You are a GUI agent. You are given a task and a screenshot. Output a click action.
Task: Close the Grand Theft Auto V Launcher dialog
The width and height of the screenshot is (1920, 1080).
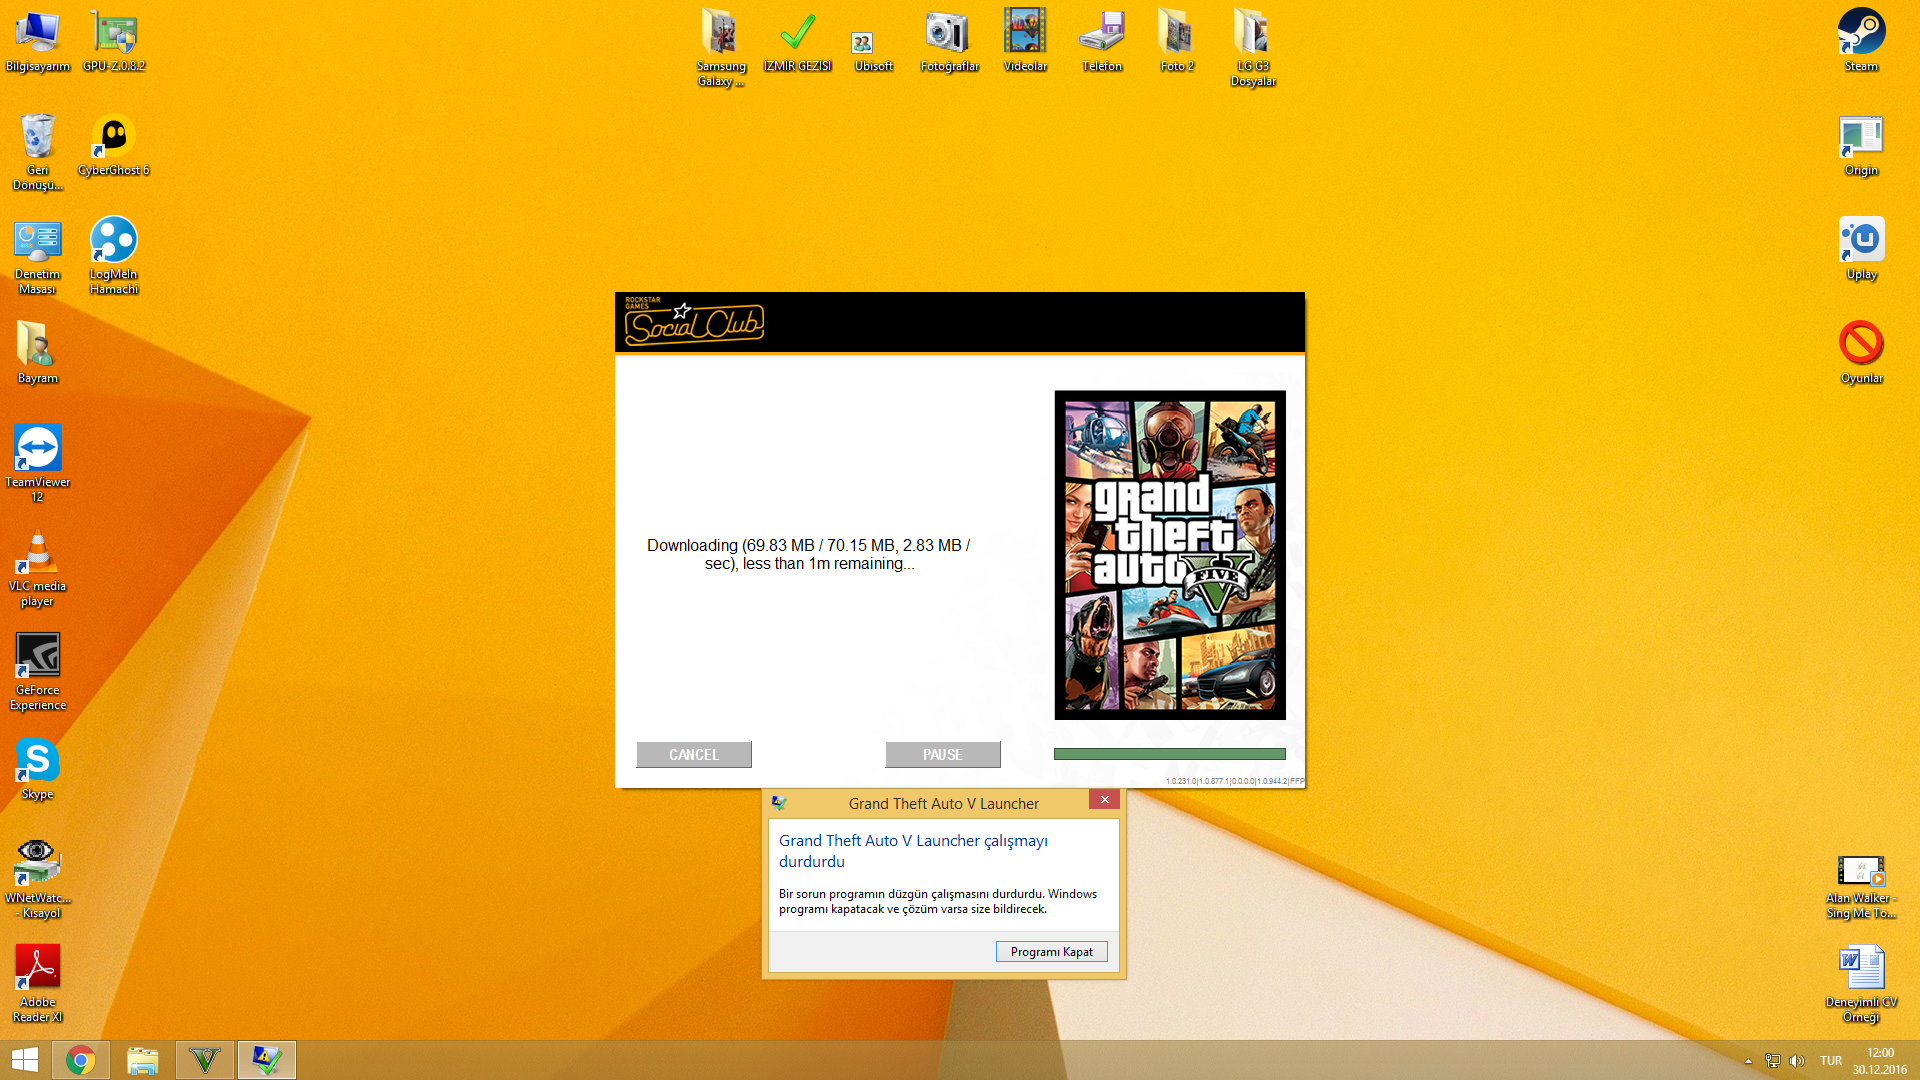coord(1104,800)
